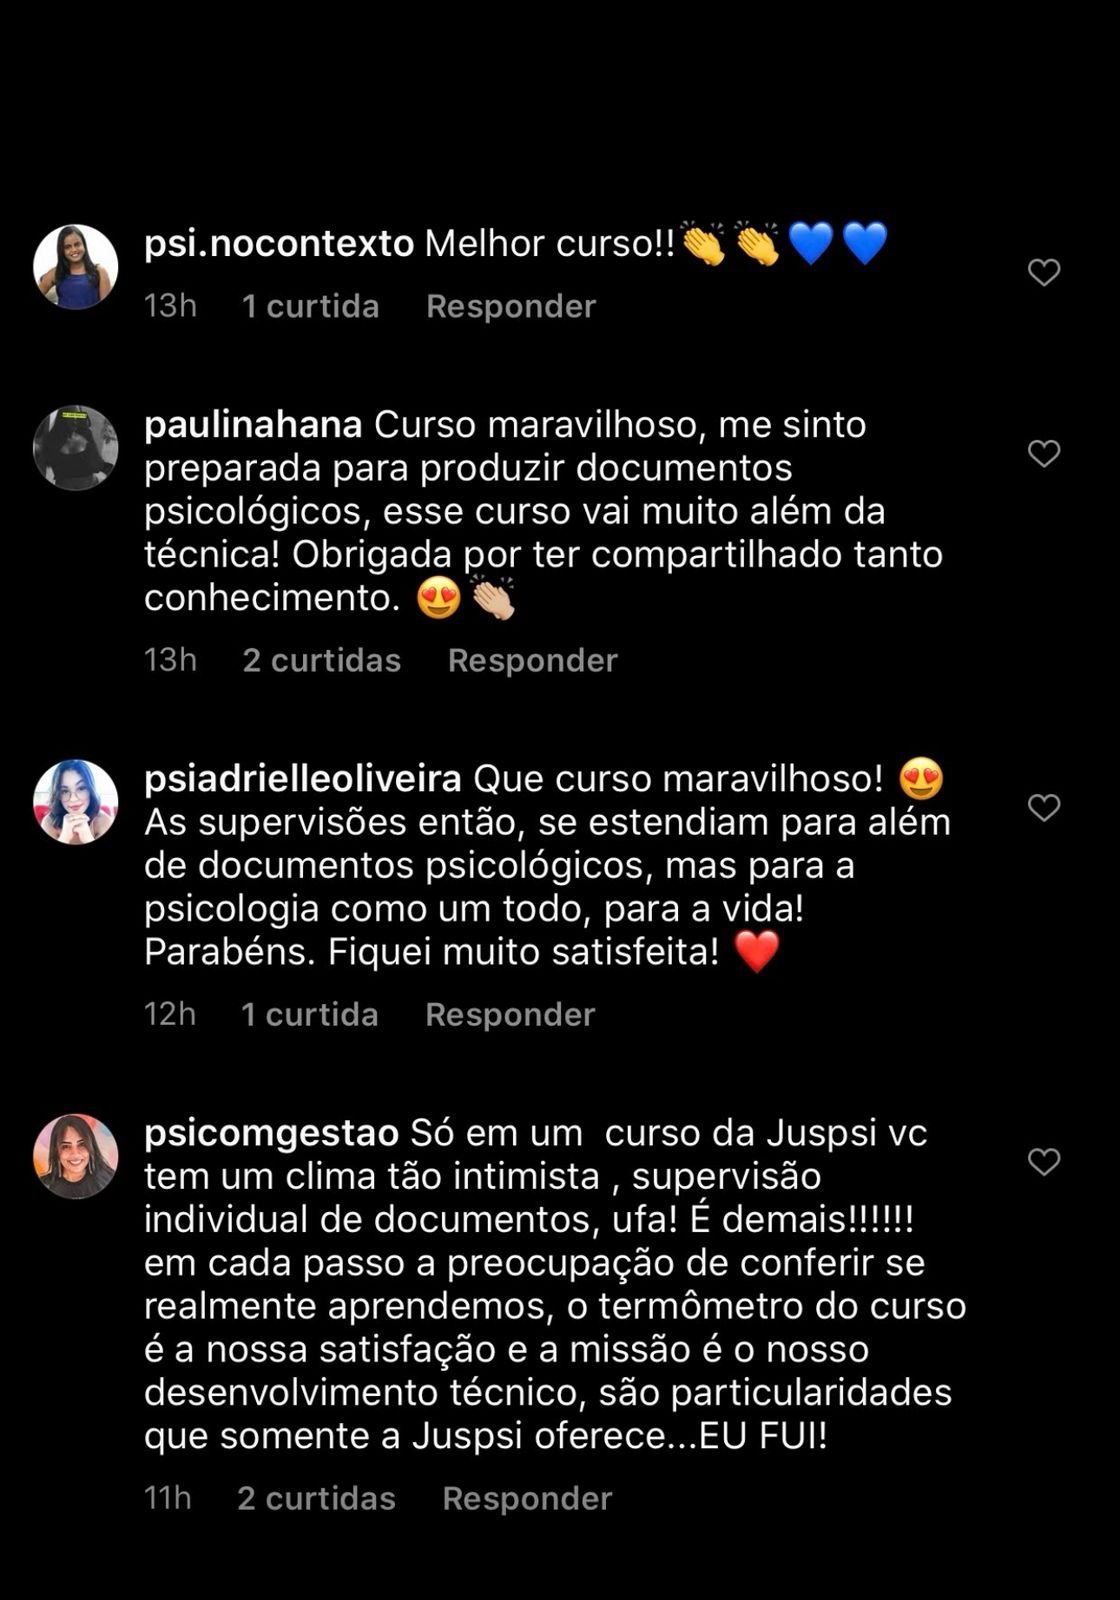Image resolution: width=1120 pixels, height=1600 pixels.
Task: Visit the paulinahana username link
Action: [x=253, y=425]
